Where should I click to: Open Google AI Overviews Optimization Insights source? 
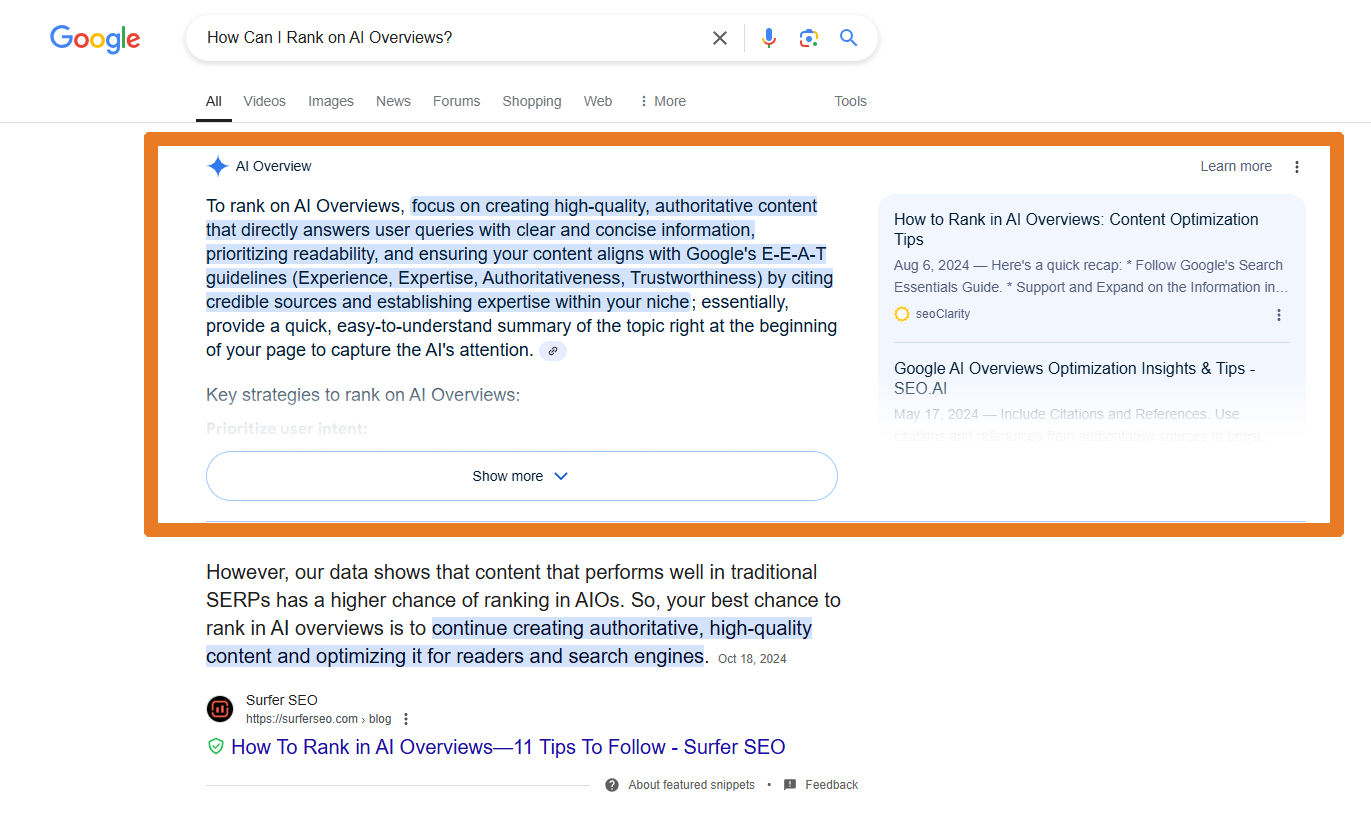(1075, 378)
